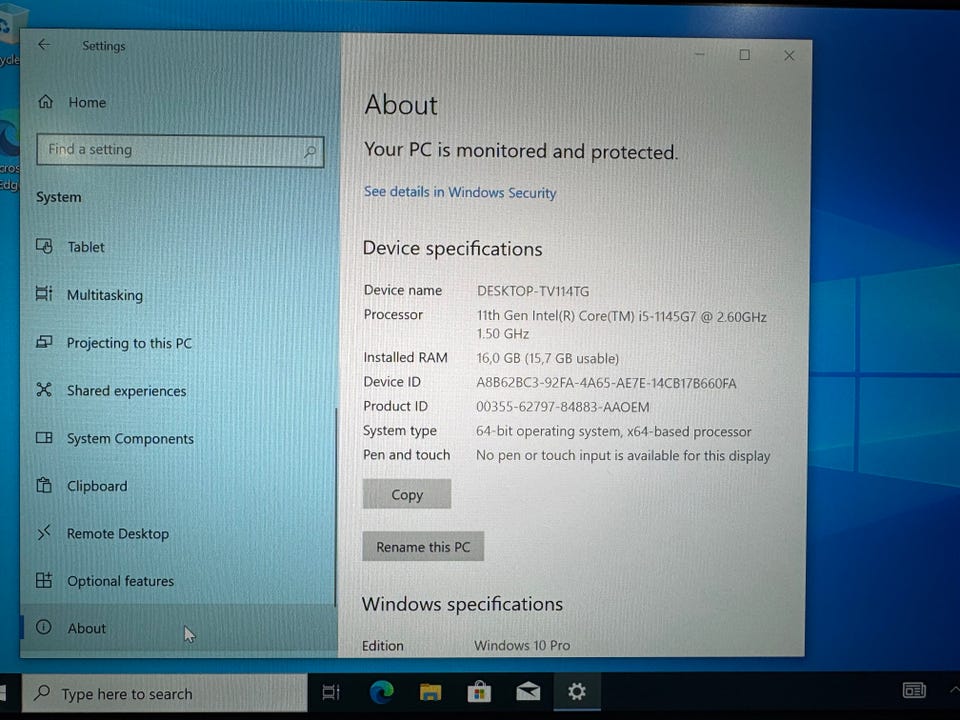The image size is (960, 720).
Task: Click the Optional features icon
Action: pyautogui.click(x=44, y=580)
